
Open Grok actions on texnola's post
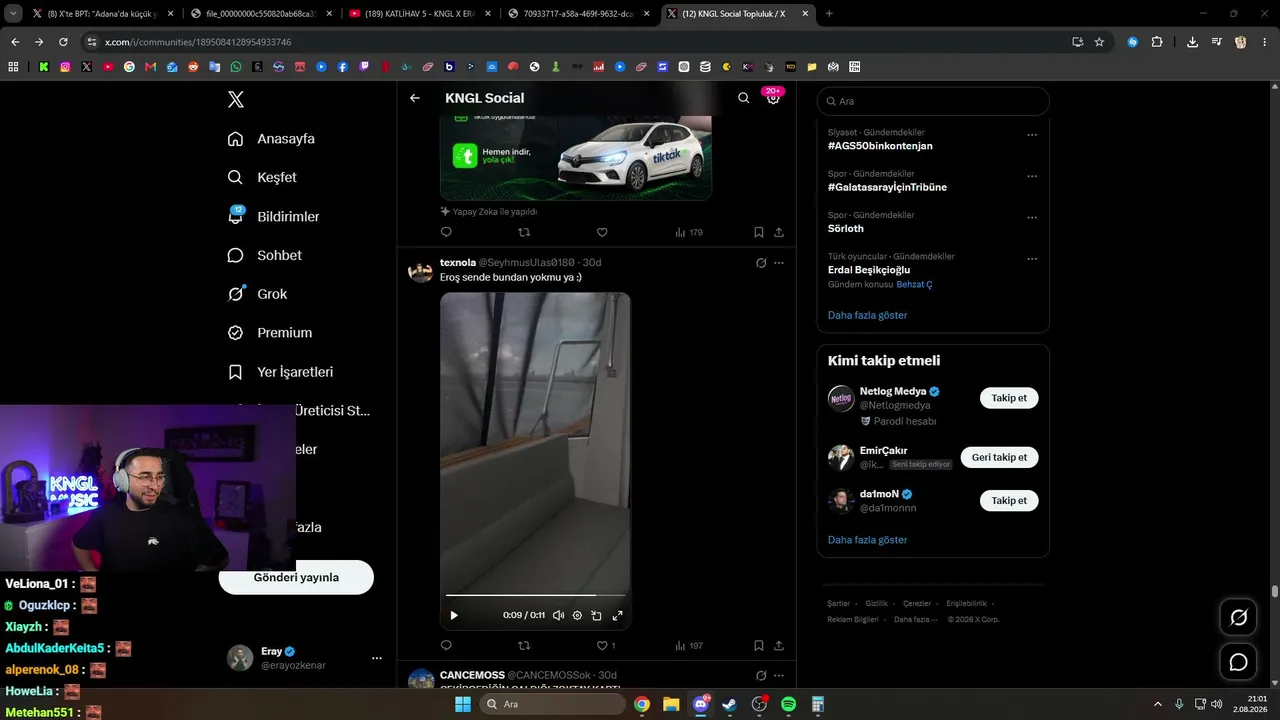(x=761, y=263)
